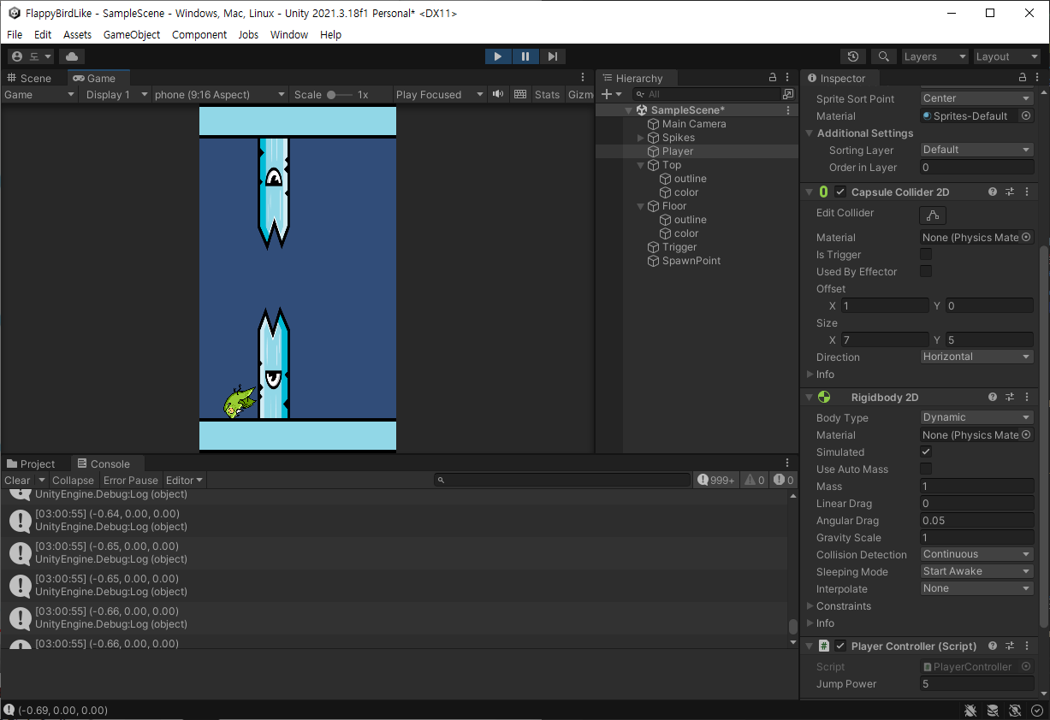Uncheck the Simulated checkbox
The image size is (1050, 720).
point(926,452)
